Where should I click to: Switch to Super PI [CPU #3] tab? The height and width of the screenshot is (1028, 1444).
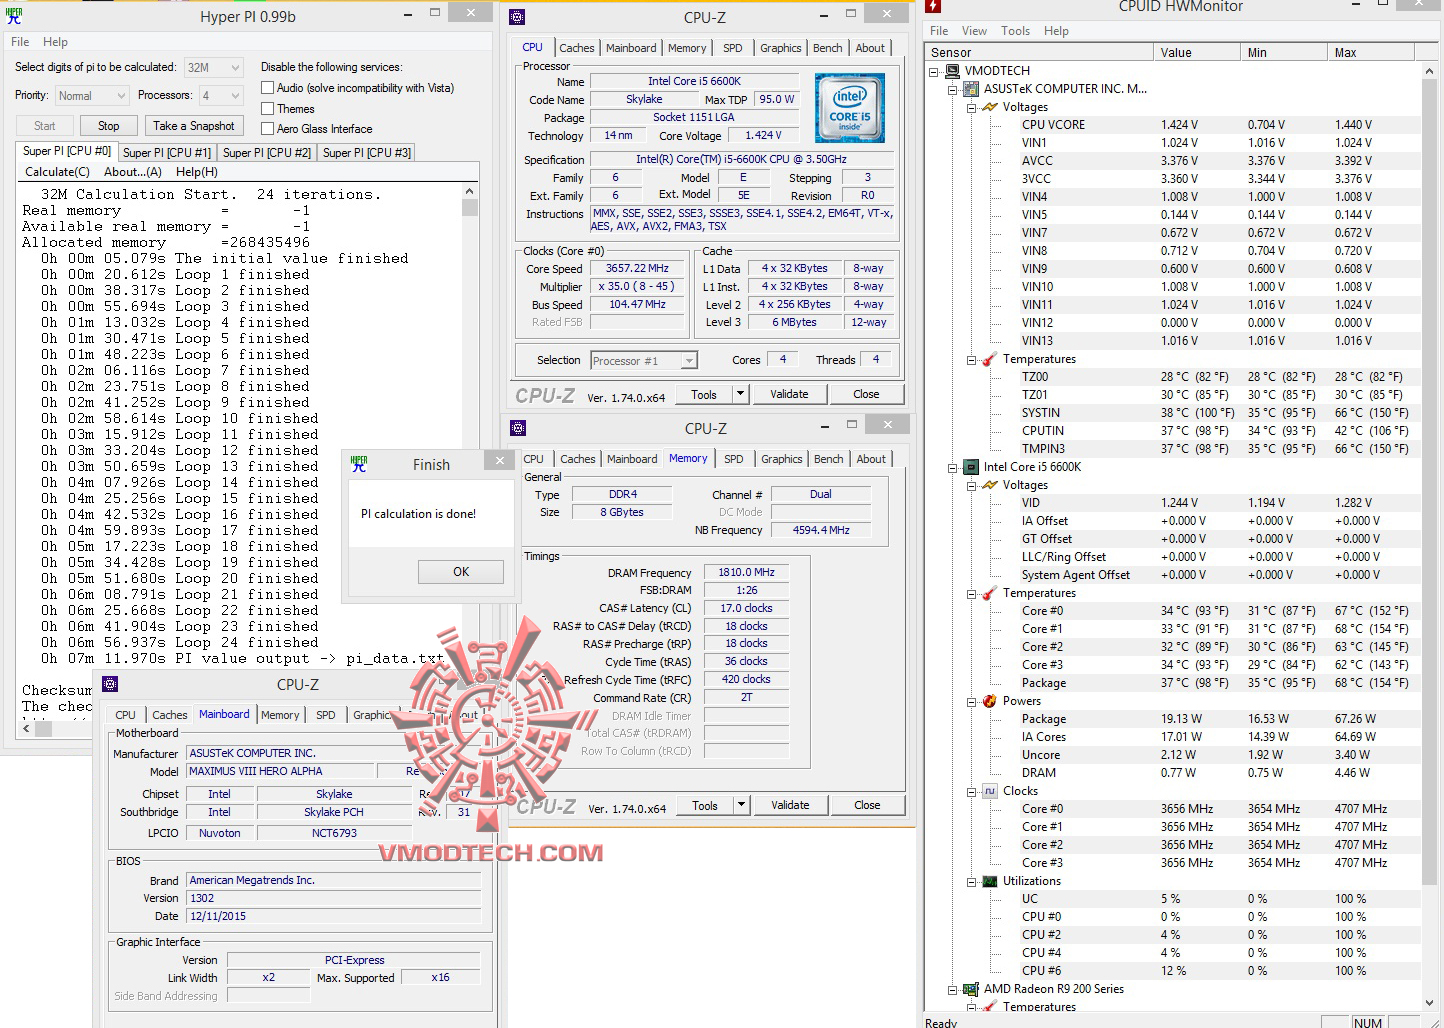tap(367, 153)
